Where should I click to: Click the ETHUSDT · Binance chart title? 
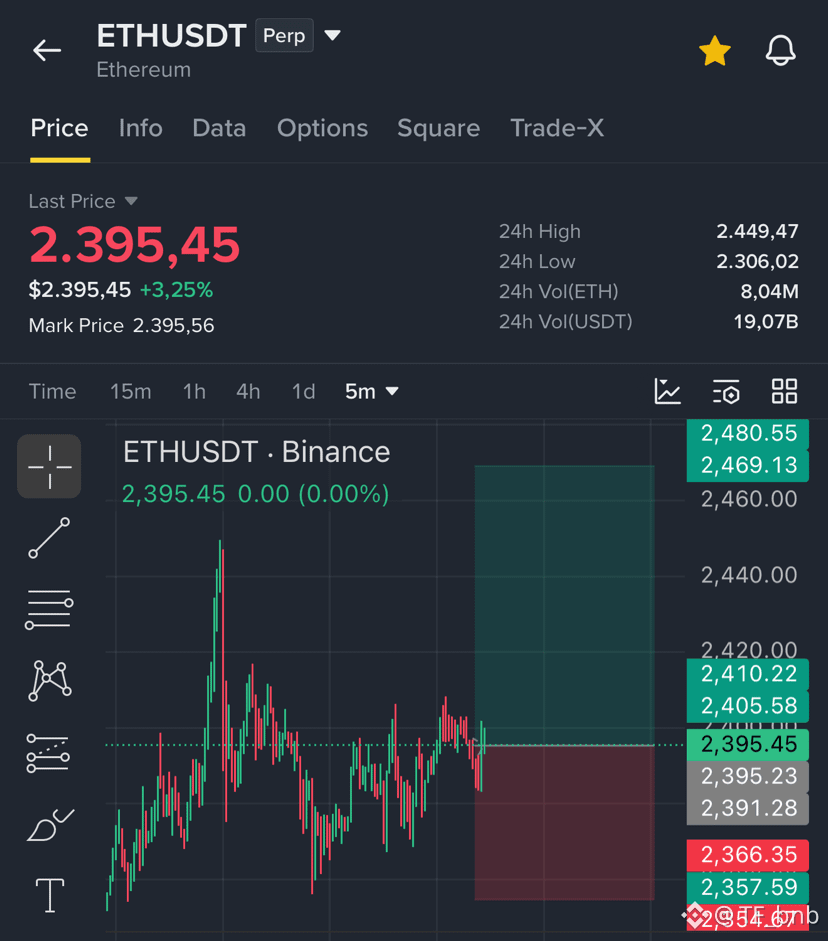pyautogui.click(x=257, y=452)
